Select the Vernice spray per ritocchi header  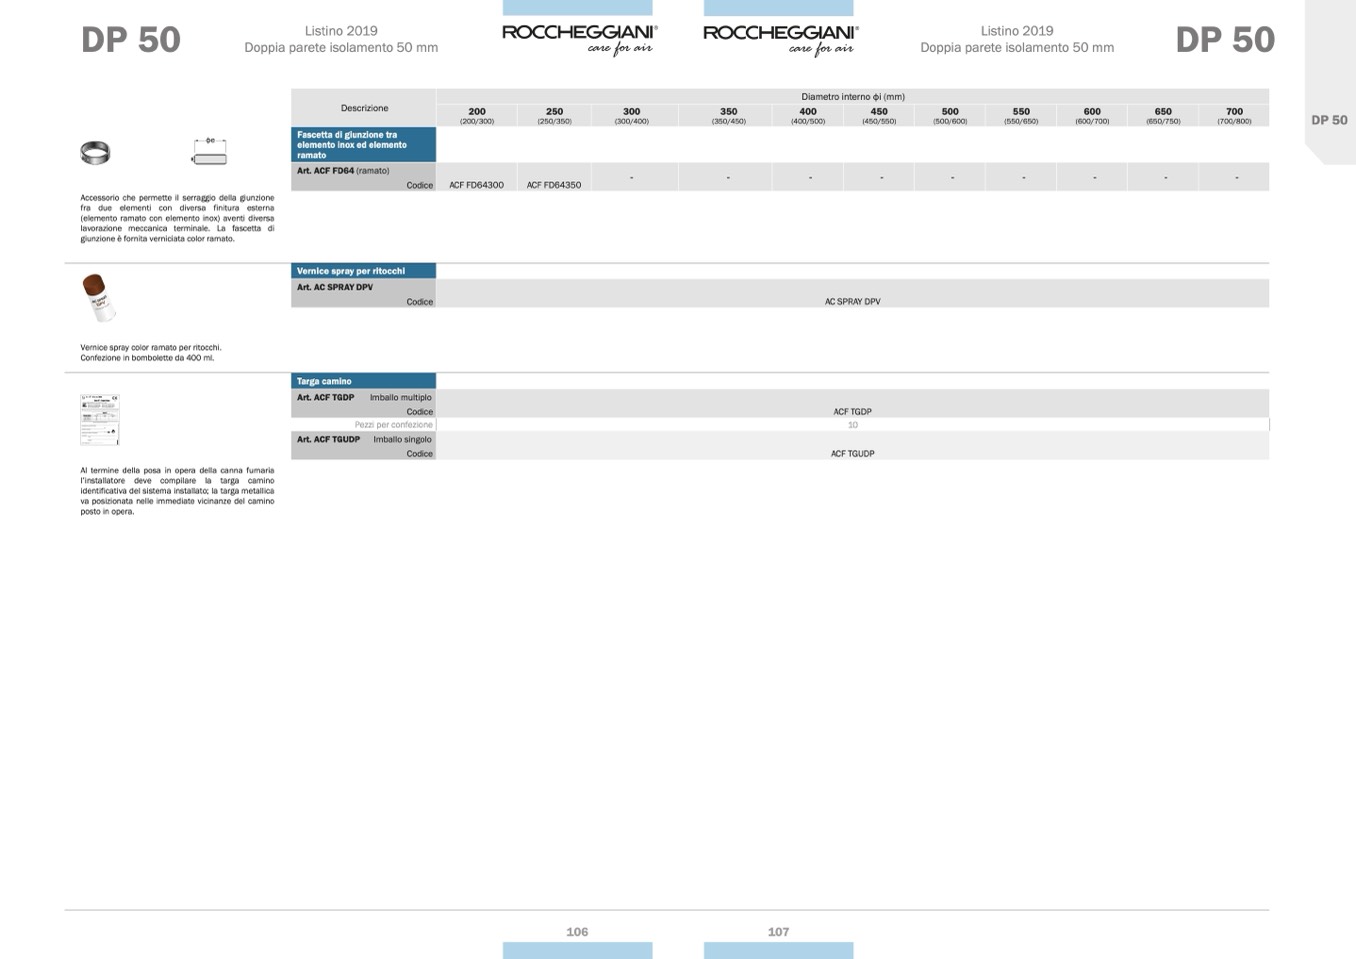tap(363, 271)
